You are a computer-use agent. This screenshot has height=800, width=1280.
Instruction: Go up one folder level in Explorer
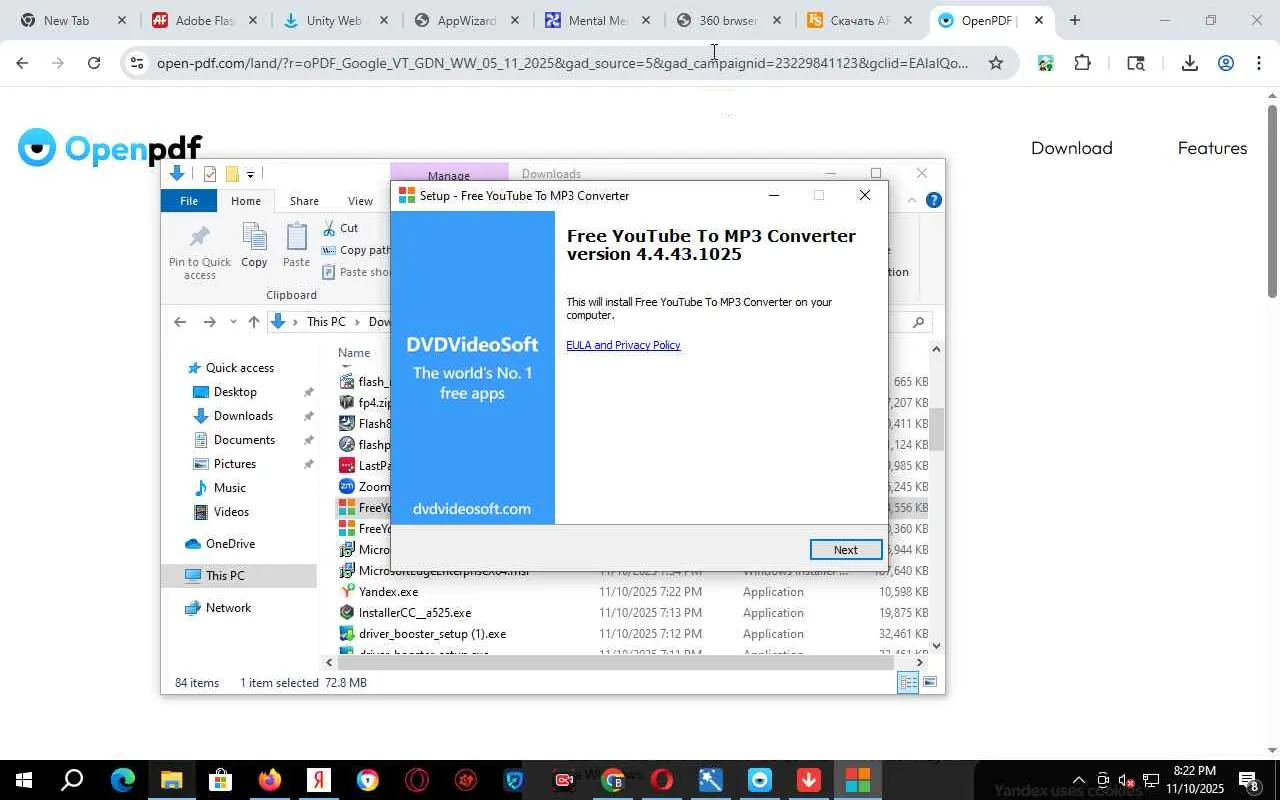coord(254,322)
